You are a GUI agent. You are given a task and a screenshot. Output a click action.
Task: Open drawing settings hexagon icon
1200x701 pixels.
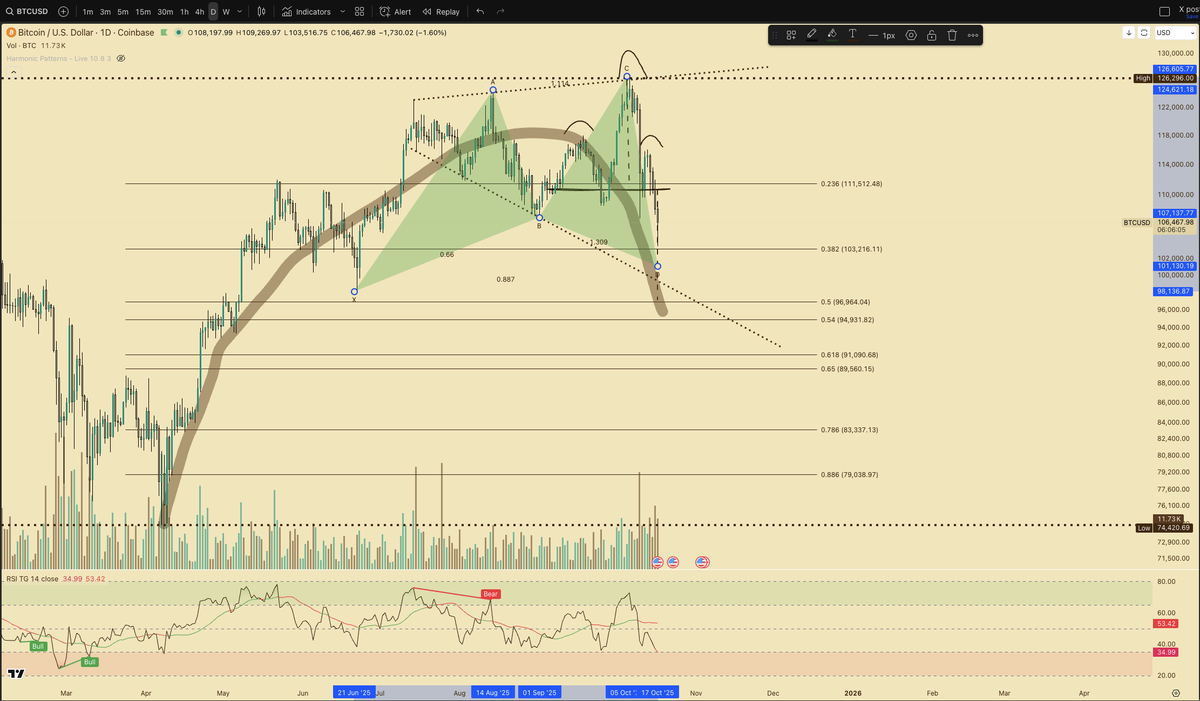pyautogui.click(x=911, y=35)
